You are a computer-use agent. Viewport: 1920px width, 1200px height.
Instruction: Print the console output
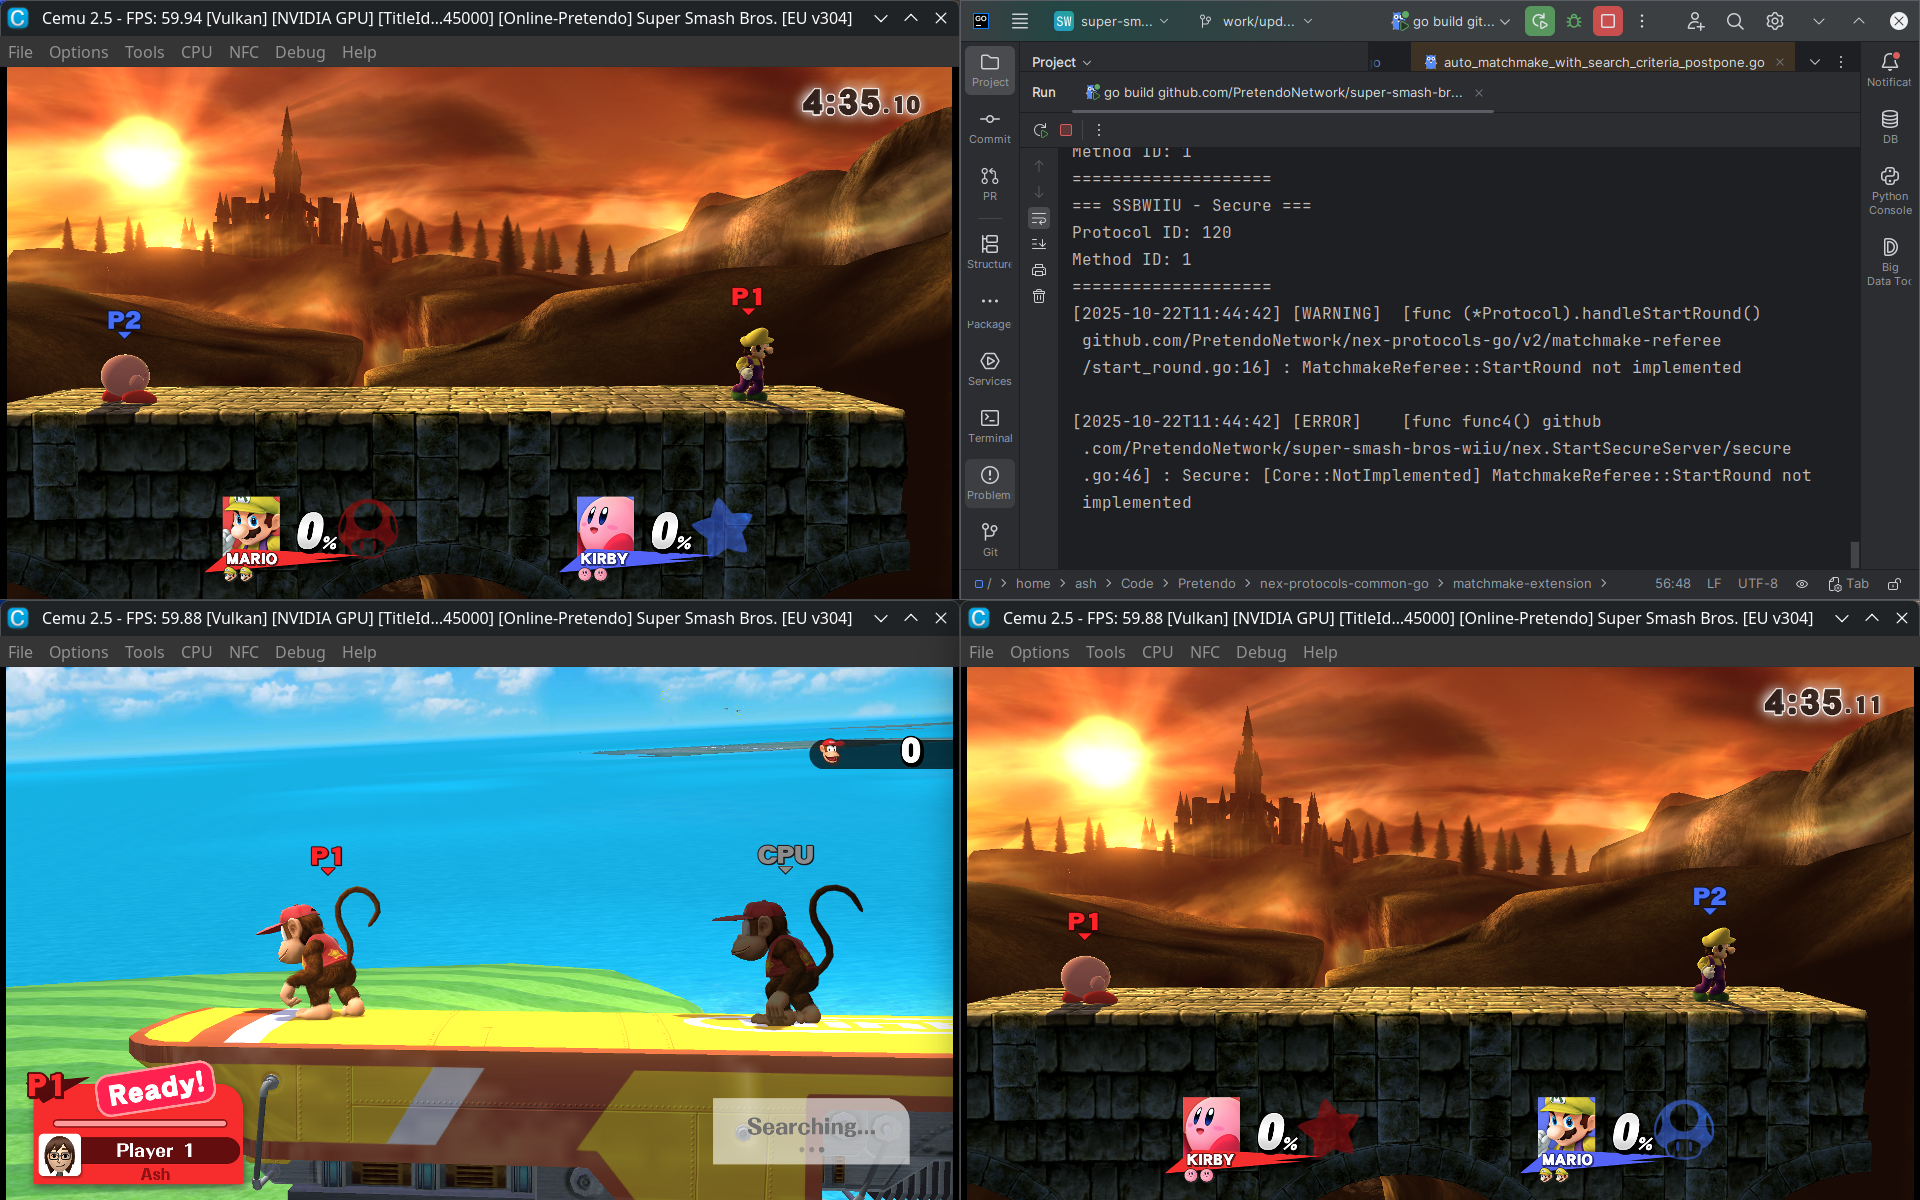click(x=1039, y=270)
